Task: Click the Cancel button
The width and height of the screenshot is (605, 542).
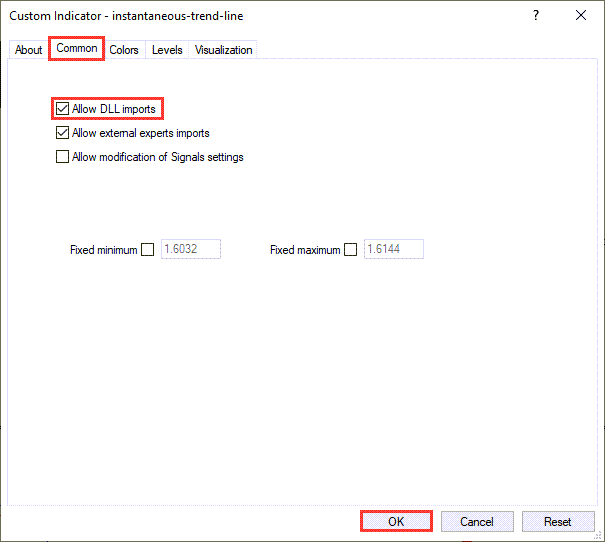Action: (477, 522)
